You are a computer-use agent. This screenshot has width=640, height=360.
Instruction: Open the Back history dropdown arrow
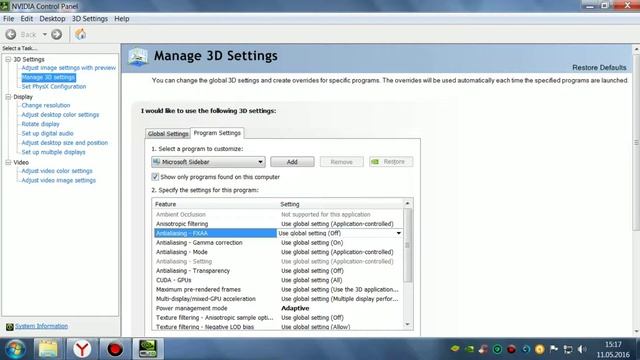[45, 35]
